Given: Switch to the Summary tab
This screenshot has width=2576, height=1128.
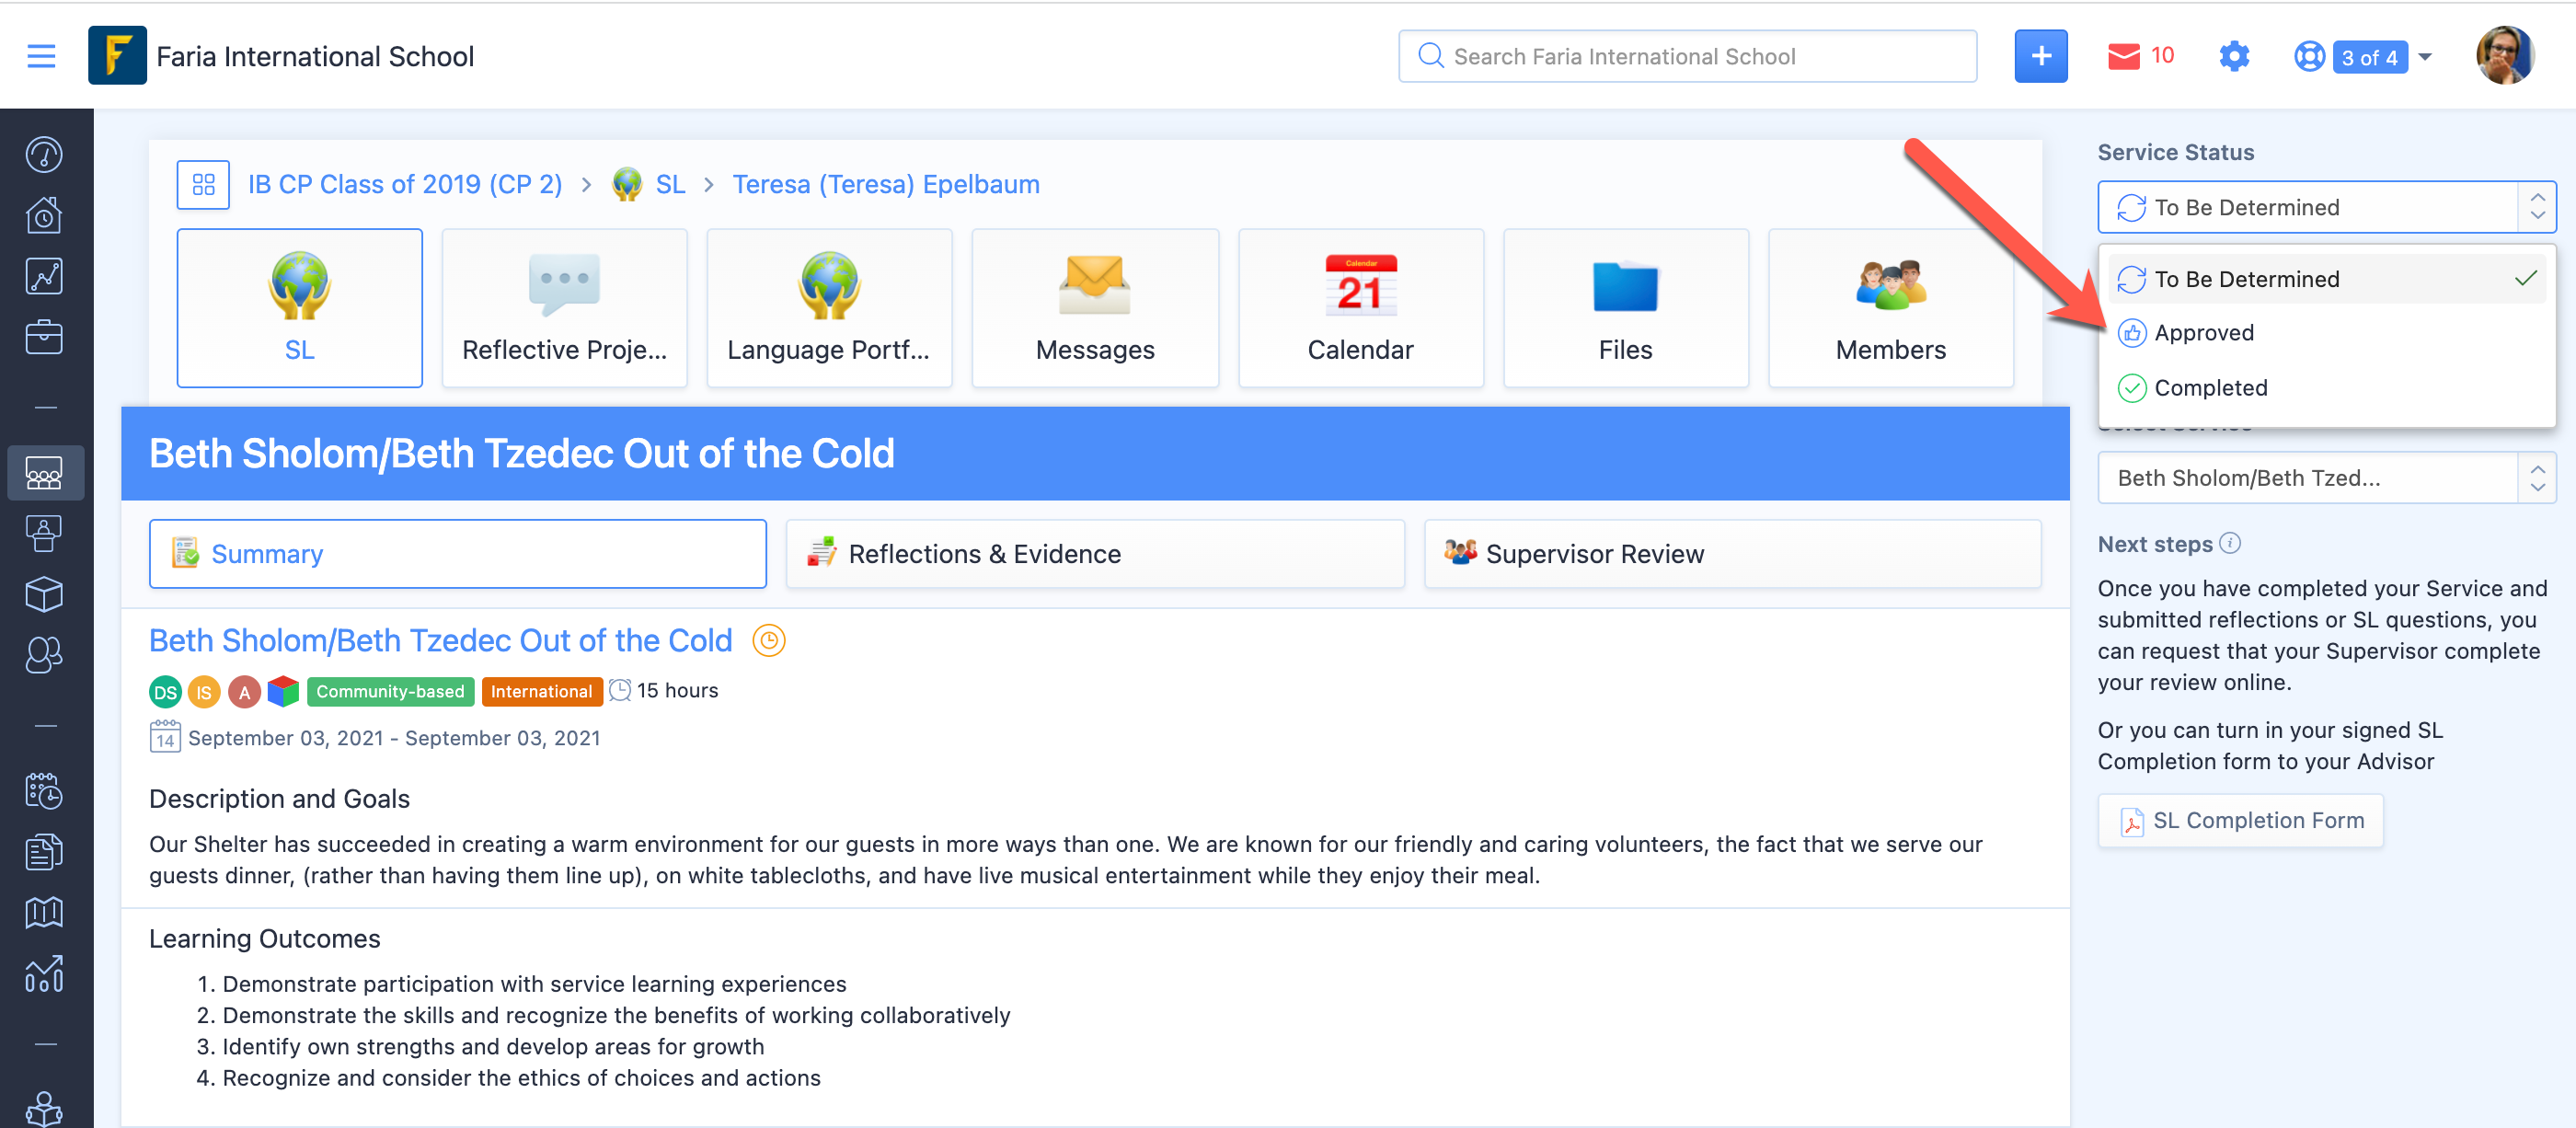Looking at the screenshot, I should [458, 554].
